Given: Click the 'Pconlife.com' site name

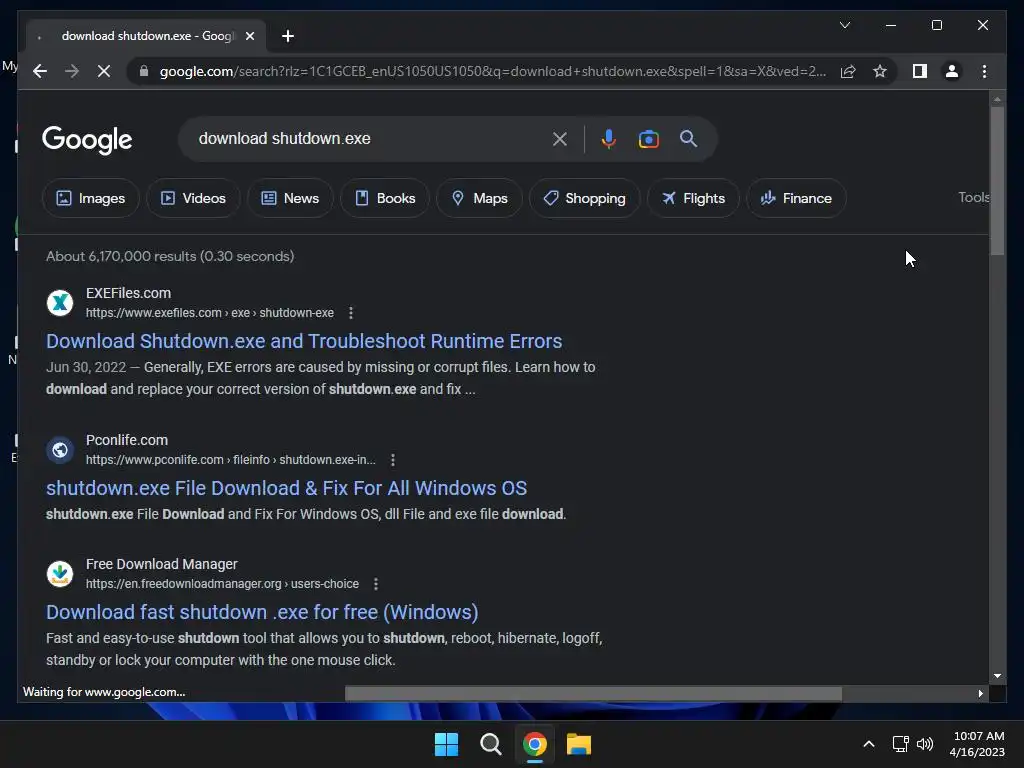Looking at the screenshot, I should point(127,440).
